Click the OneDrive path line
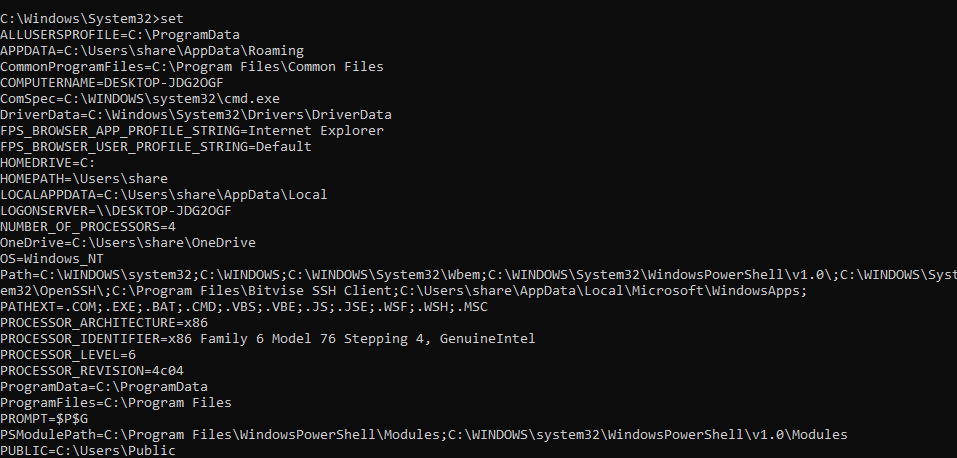 (x=128, y=242)
